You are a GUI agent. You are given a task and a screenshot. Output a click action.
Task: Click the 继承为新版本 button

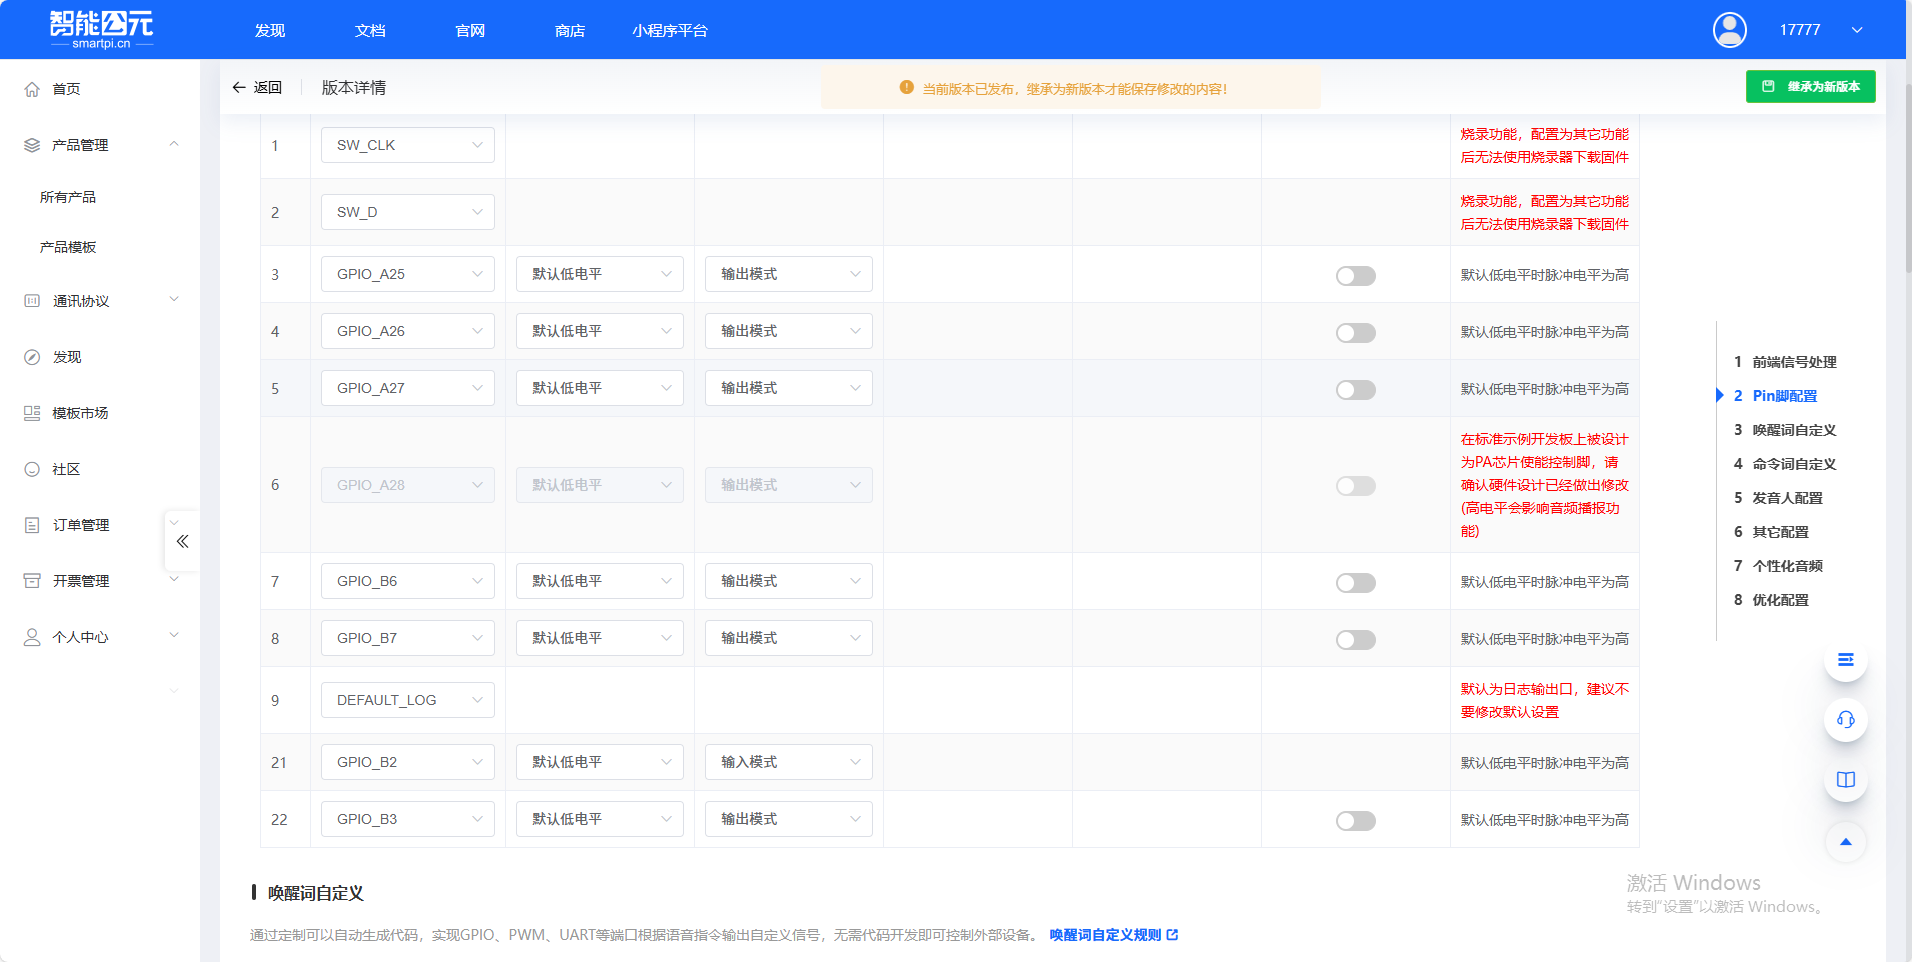tap(1810, 87)
